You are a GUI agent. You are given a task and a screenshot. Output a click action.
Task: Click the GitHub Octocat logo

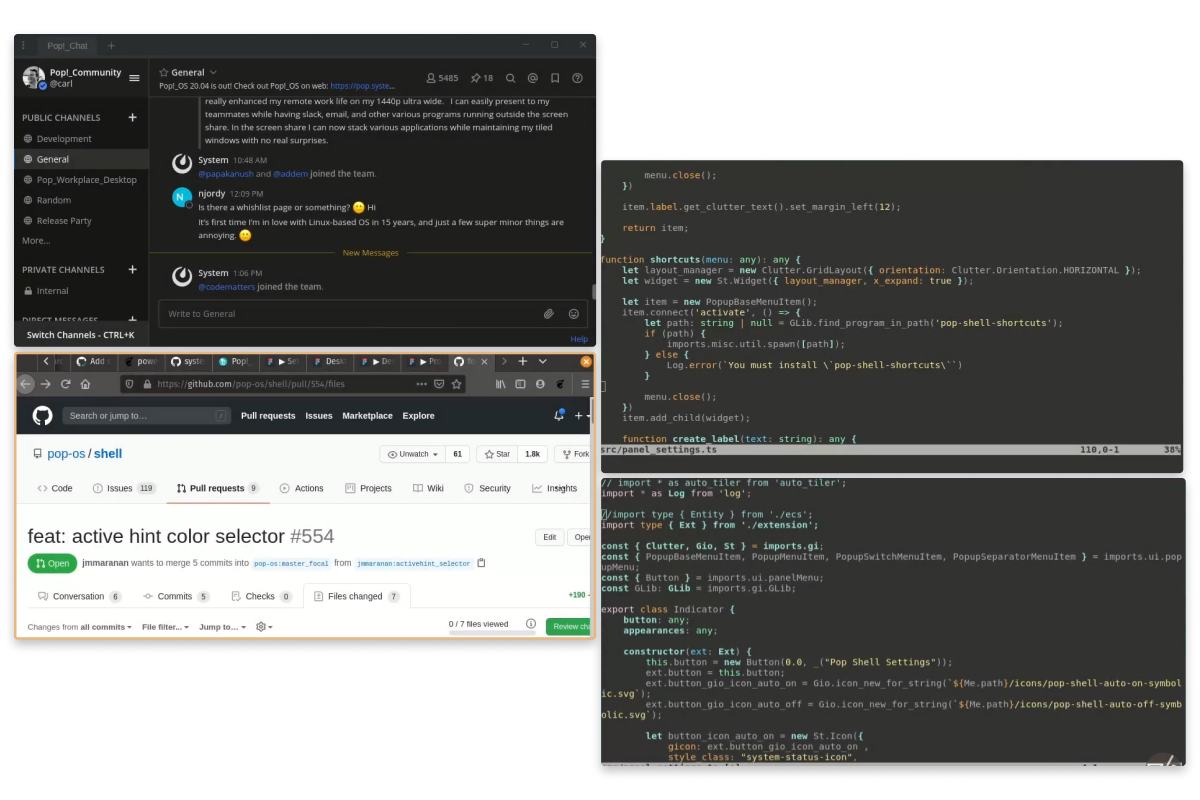42,416
